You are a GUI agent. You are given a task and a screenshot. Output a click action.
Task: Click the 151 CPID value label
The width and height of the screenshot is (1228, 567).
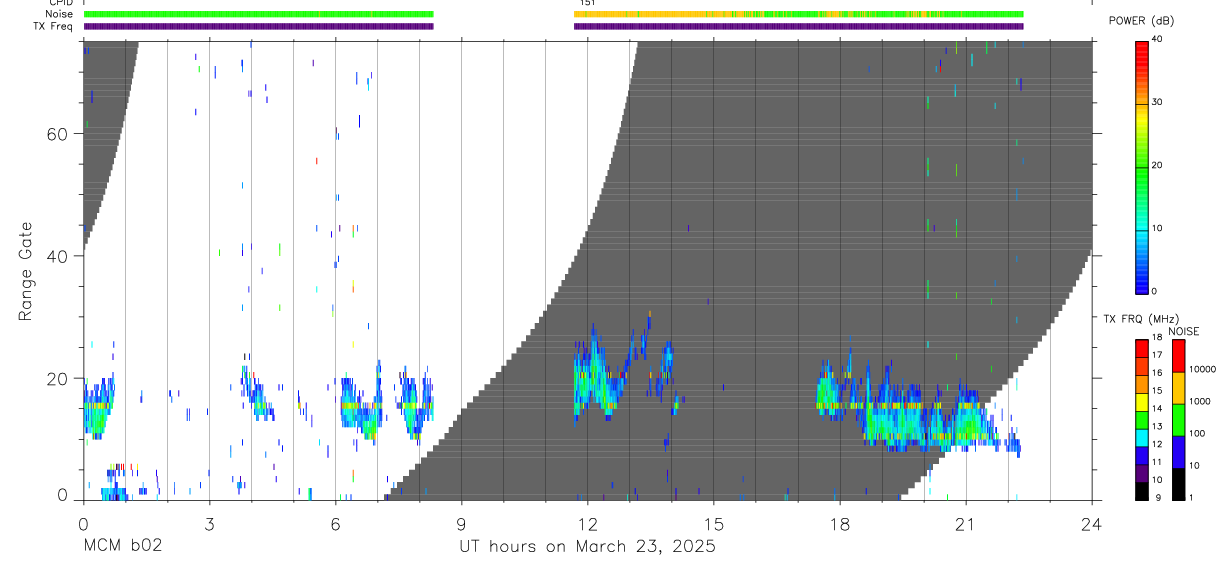[x=588, y=3]
